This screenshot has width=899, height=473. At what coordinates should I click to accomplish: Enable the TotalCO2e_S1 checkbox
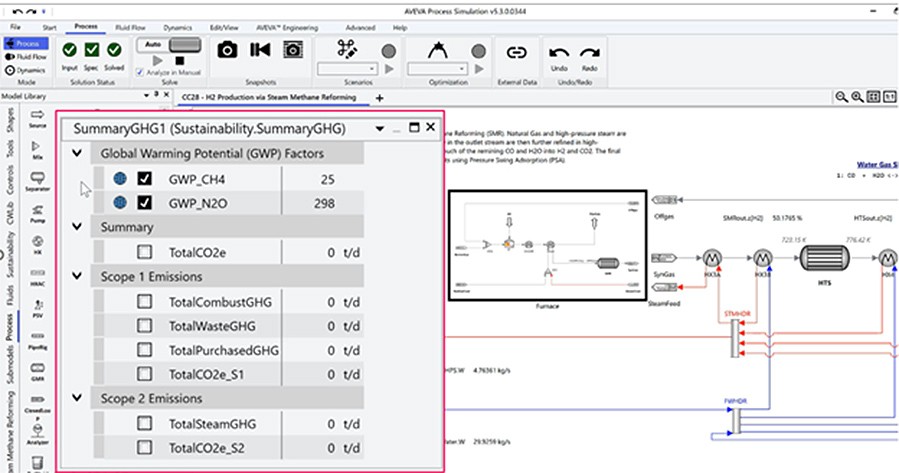click(x=144, y=374)
